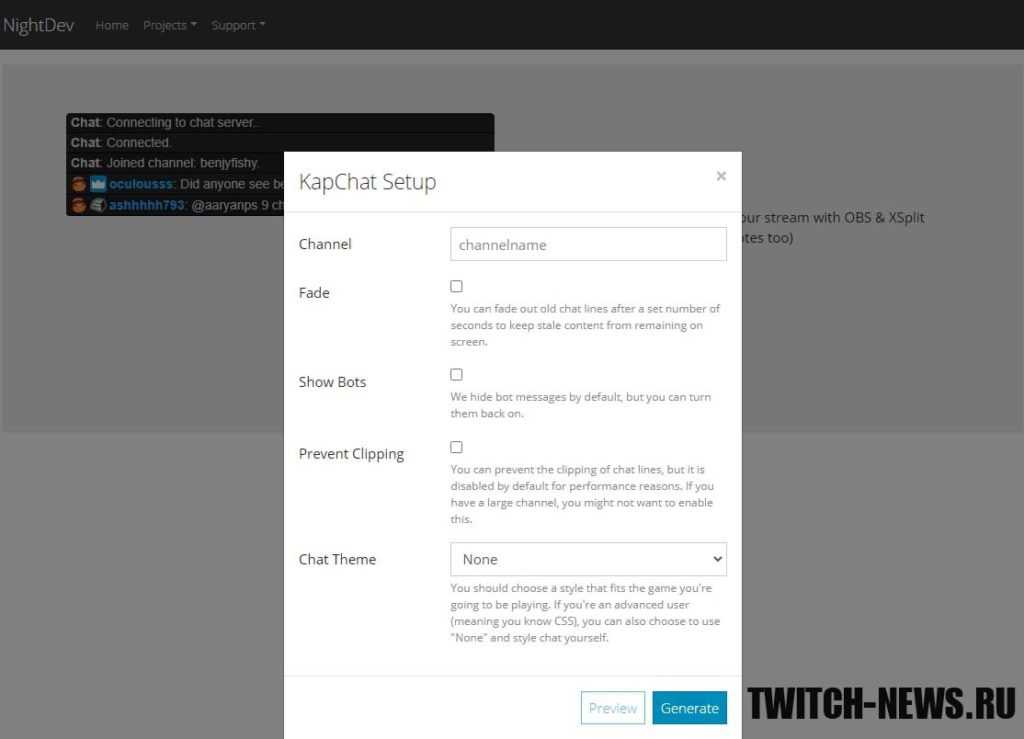
Task: Click the avatar icon on ashhhhh793 row
Action: 79,205
